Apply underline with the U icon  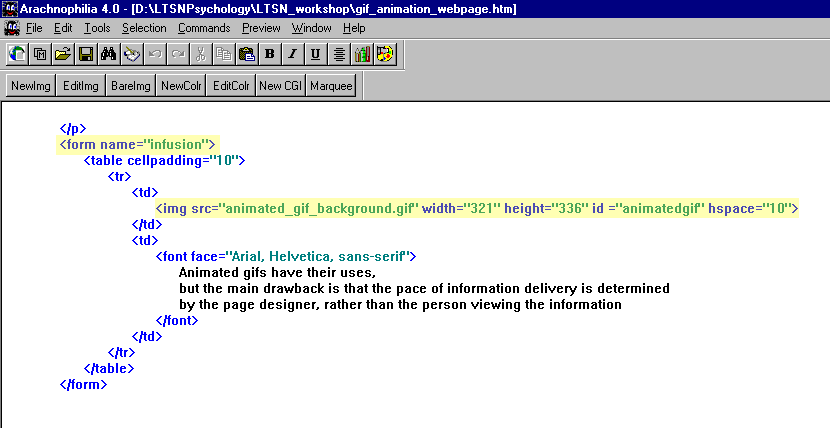coord(315,54)
